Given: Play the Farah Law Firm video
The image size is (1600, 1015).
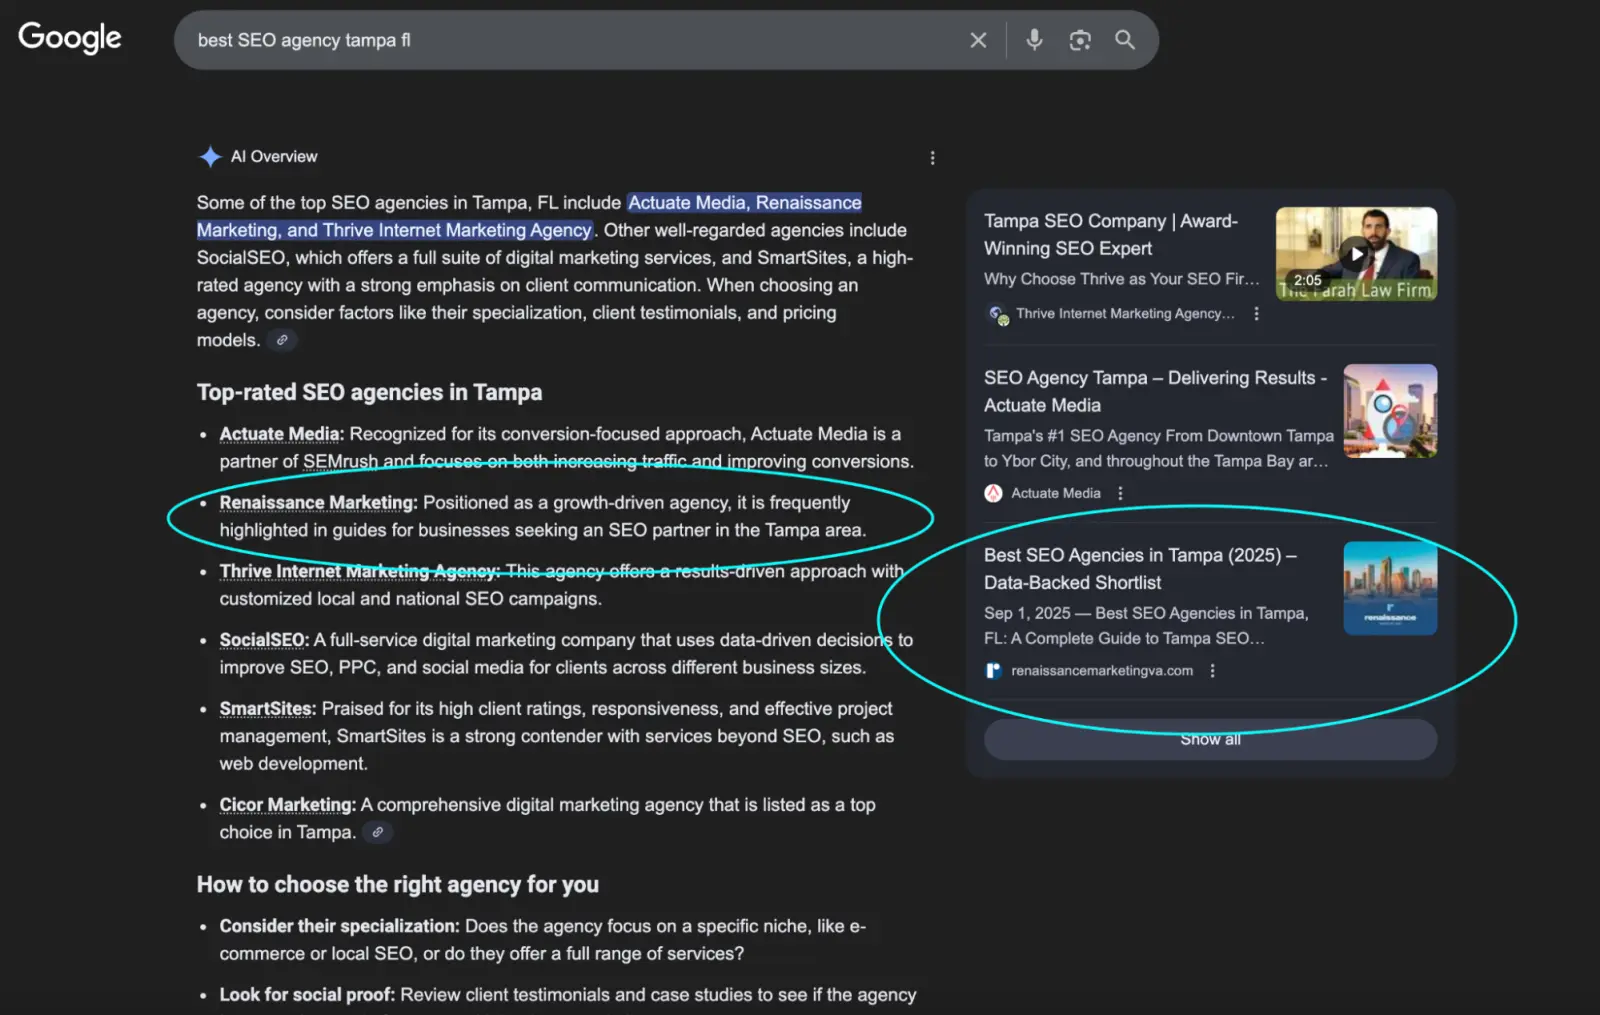Looking at the screenshot, I should pyautogui.click(x=1355, y=253).
